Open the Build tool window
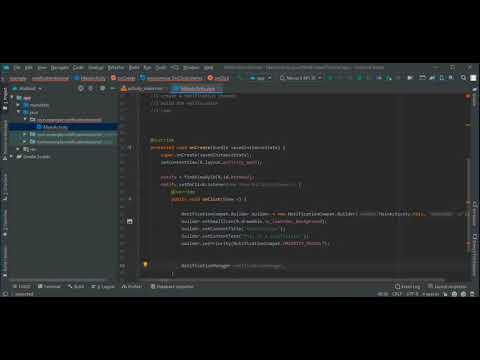 pos(76,287)
